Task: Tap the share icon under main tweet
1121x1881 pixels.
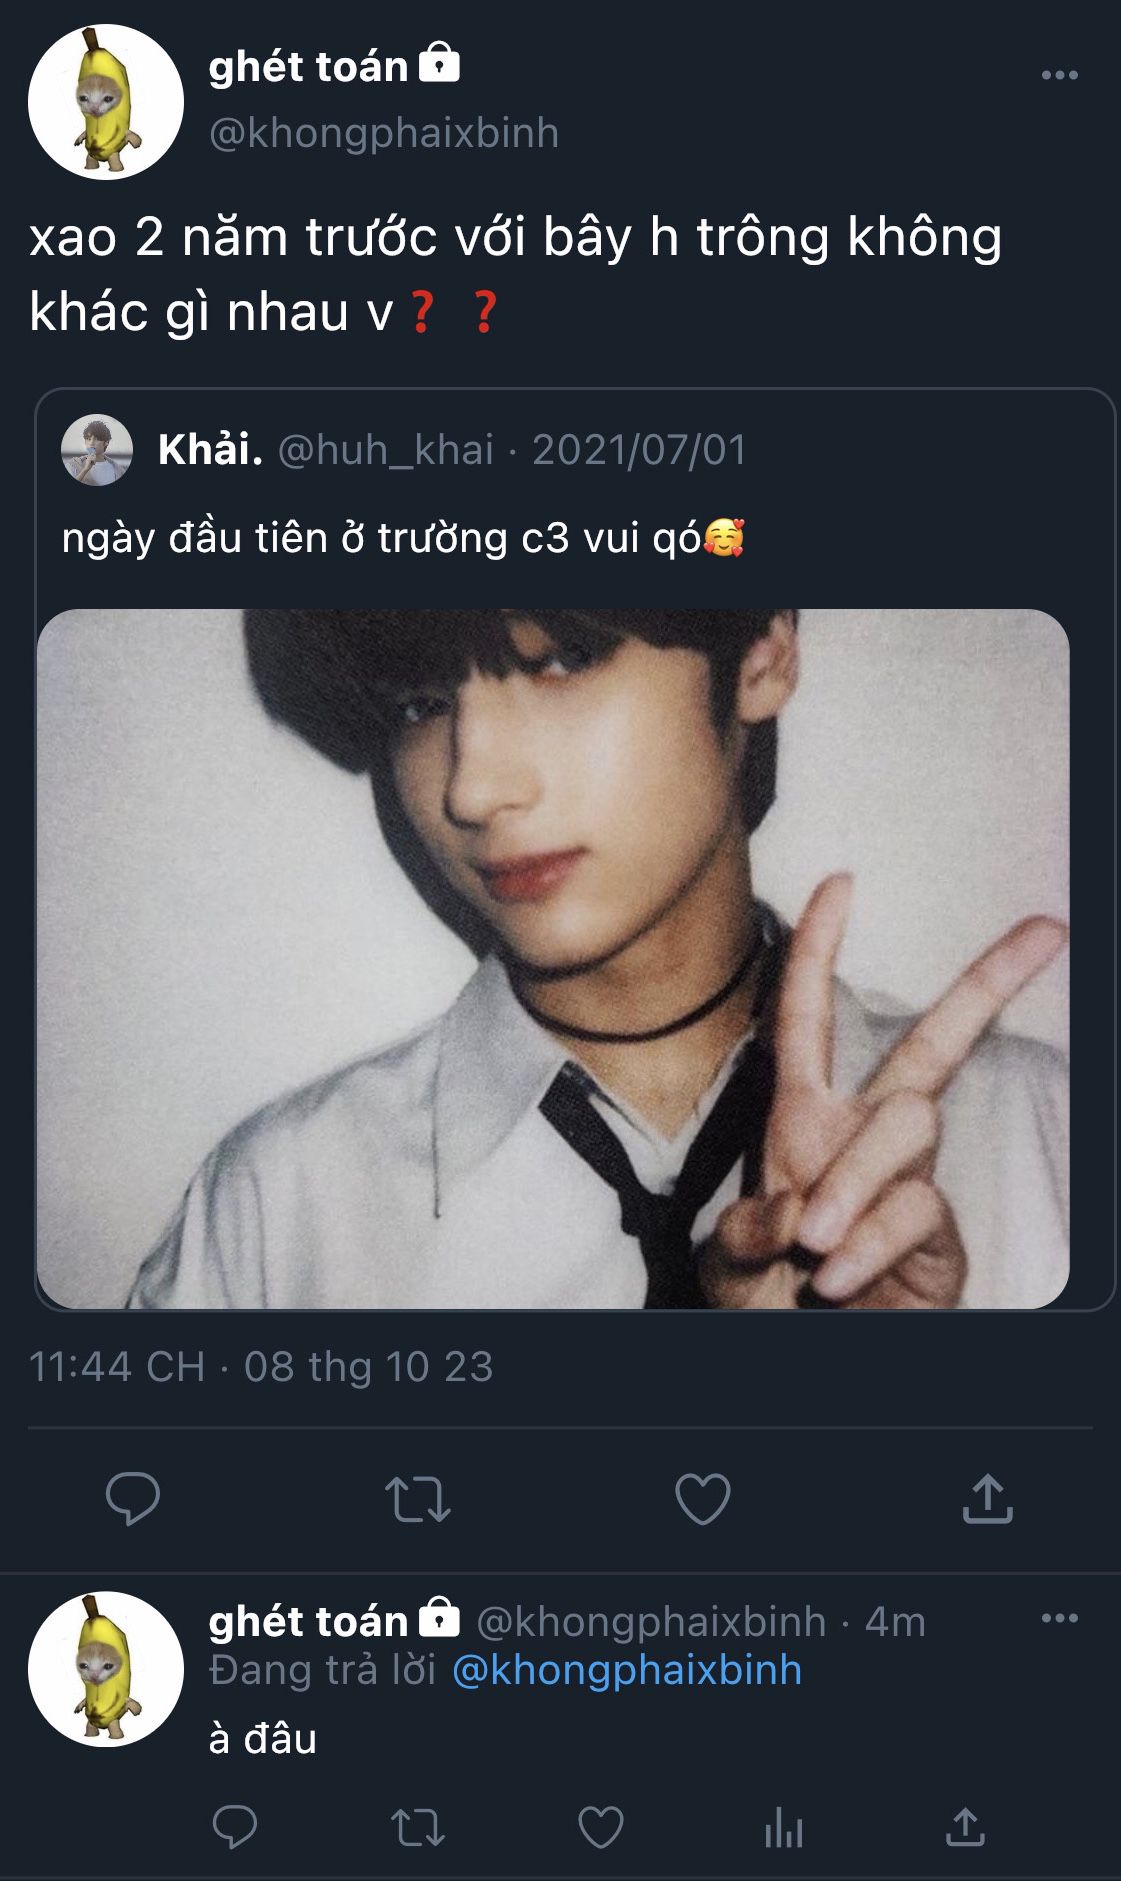Action: click(x=988, y=1498)
